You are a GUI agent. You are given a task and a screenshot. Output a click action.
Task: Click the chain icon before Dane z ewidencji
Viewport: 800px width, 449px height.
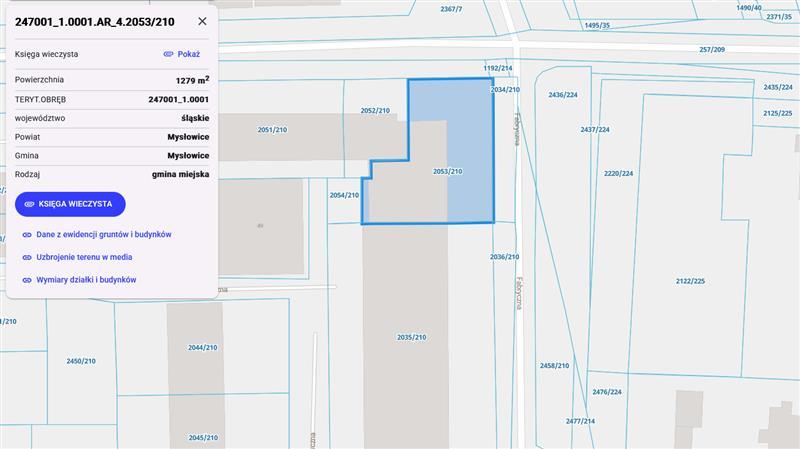pos(26,234)
